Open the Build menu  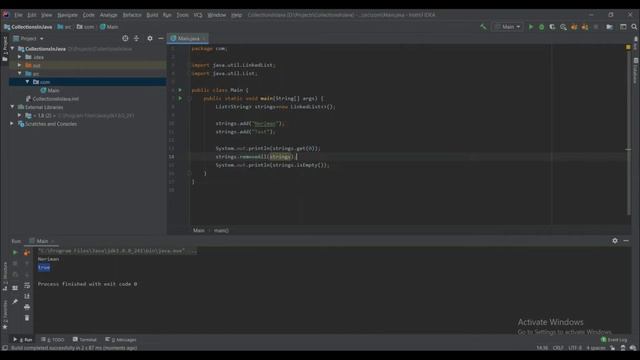(x=152, y=15)
